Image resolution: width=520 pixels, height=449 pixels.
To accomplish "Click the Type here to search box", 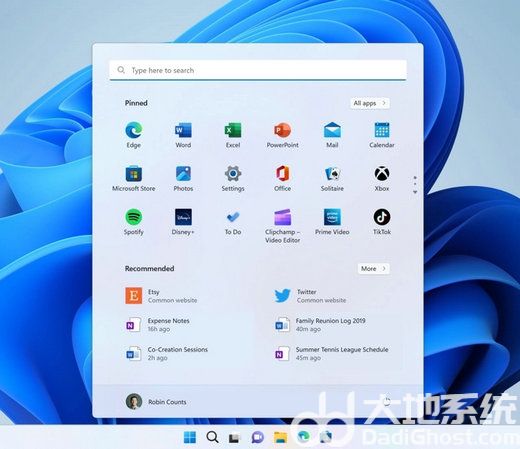I will [x=258, y=70].
